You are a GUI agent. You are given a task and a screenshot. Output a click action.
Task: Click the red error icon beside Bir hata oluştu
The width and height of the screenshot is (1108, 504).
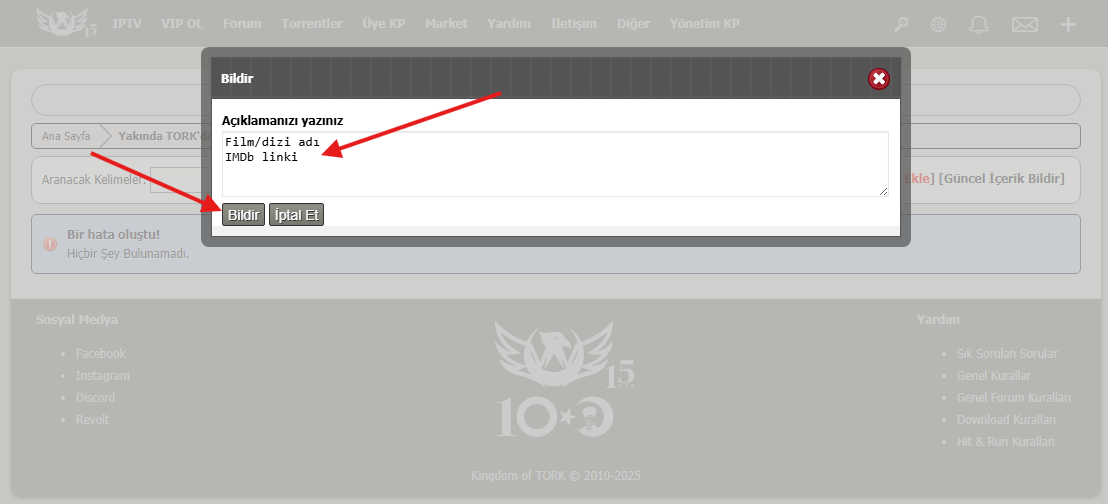click(x=50, y=244)
